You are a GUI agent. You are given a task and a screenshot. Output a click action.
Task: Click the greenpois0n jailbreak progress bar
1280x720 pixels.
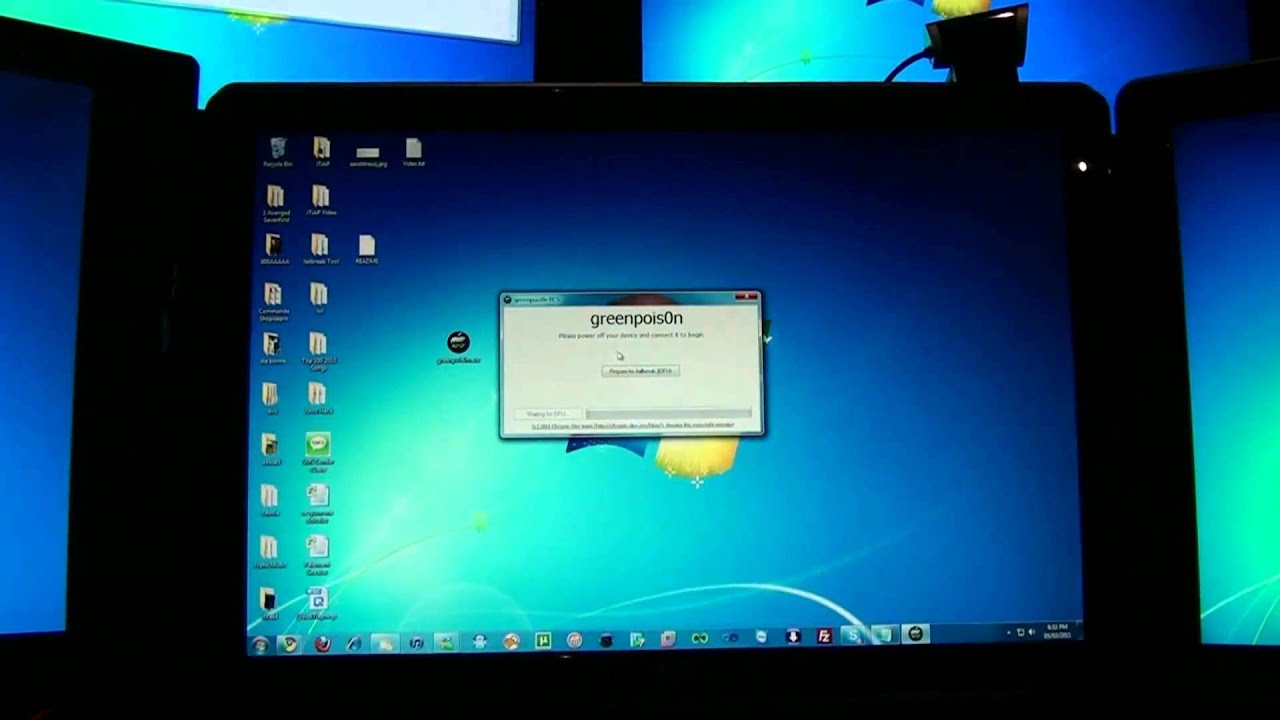coord(668,413)
